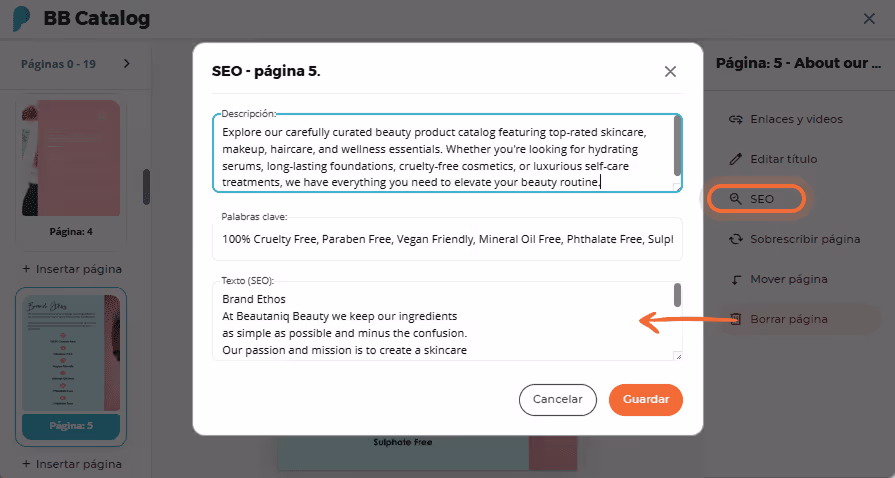
Task: Close the BB Catalog editor window
Action: (x=869, y=19)
